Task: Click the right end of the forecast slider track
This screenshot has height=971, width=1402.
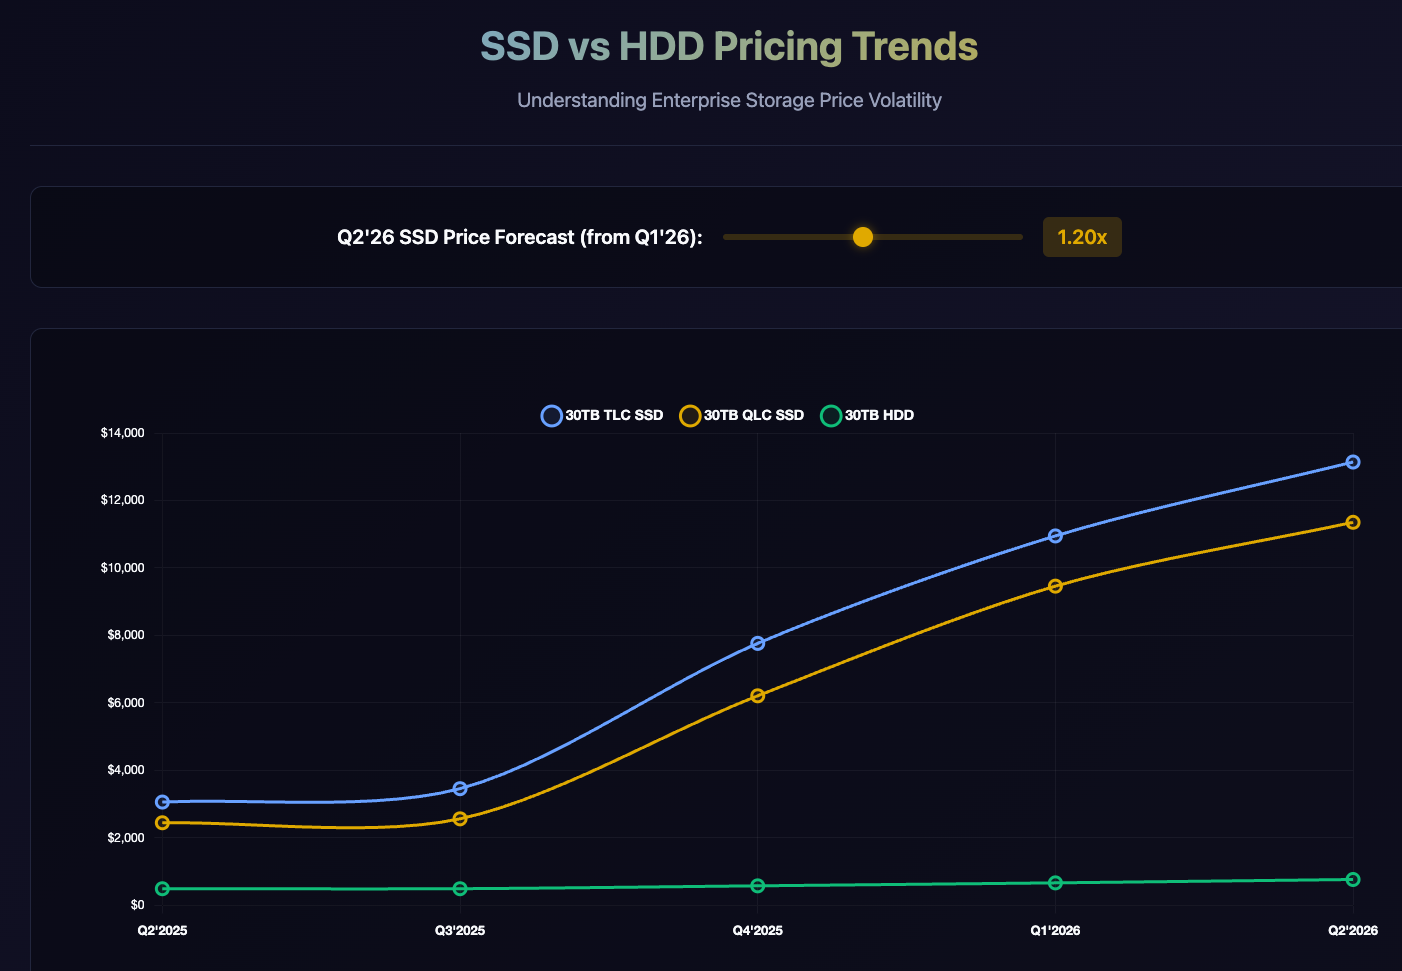Action: [1018, 237]
